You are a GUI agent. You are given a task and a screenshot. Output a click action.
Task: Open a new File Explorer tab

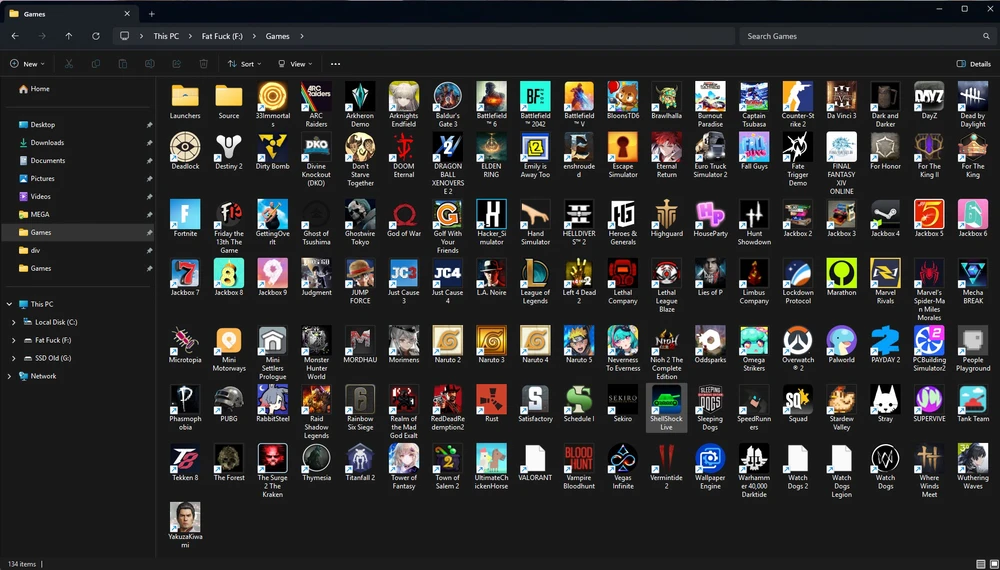click(x=152, y=13)
